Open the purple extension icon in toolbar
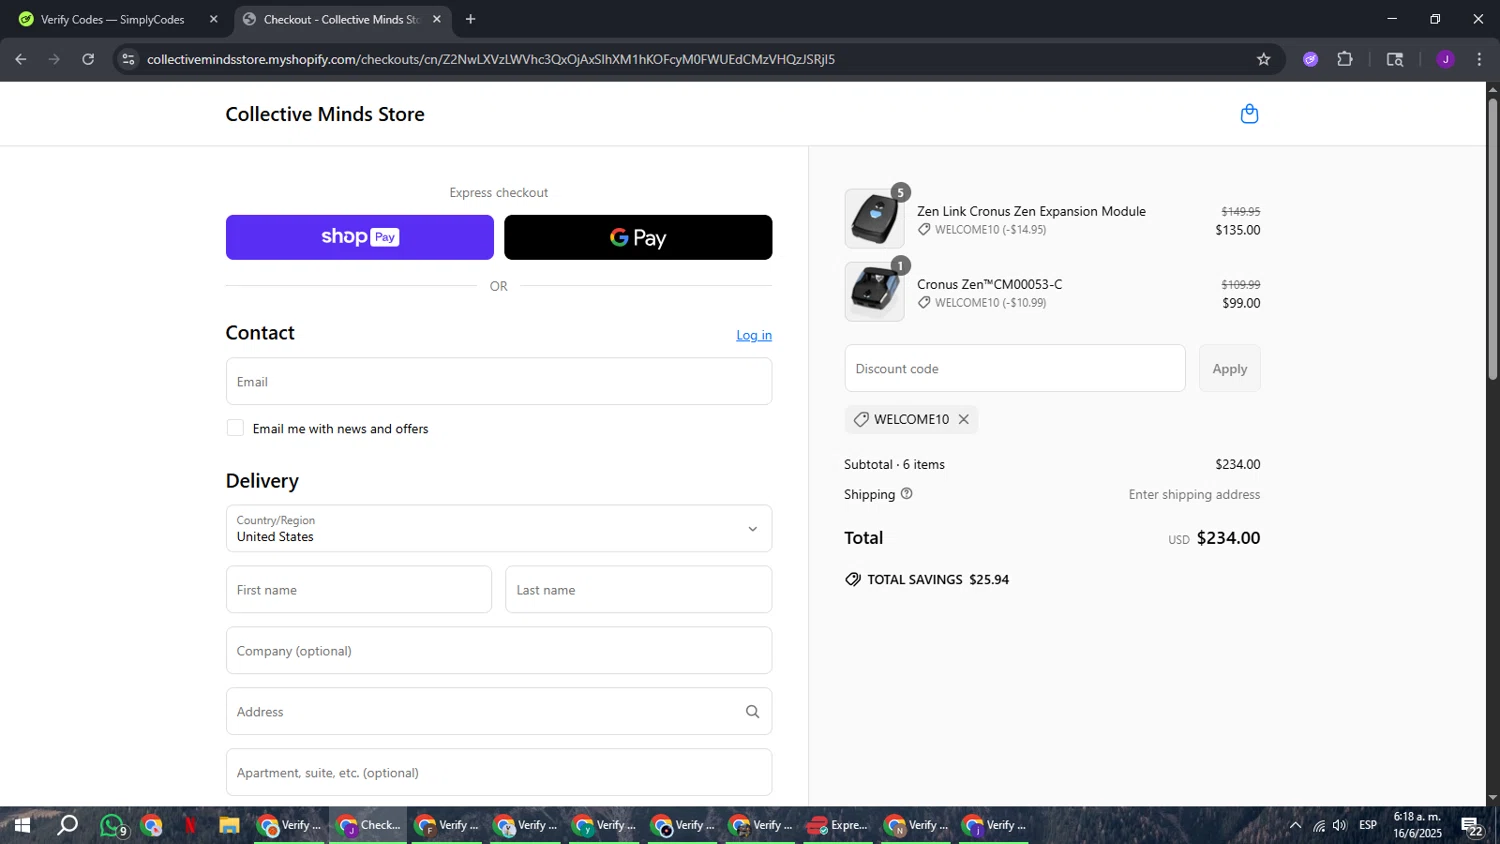The width and height of the screenshot is (1500, 844). (1311, 59)
